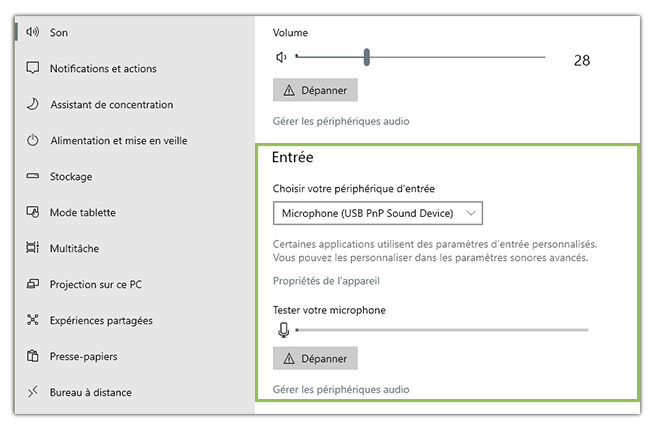Click the Son speaker icon in sidebar
658x428 pixels.
click(x=32, y=32)
